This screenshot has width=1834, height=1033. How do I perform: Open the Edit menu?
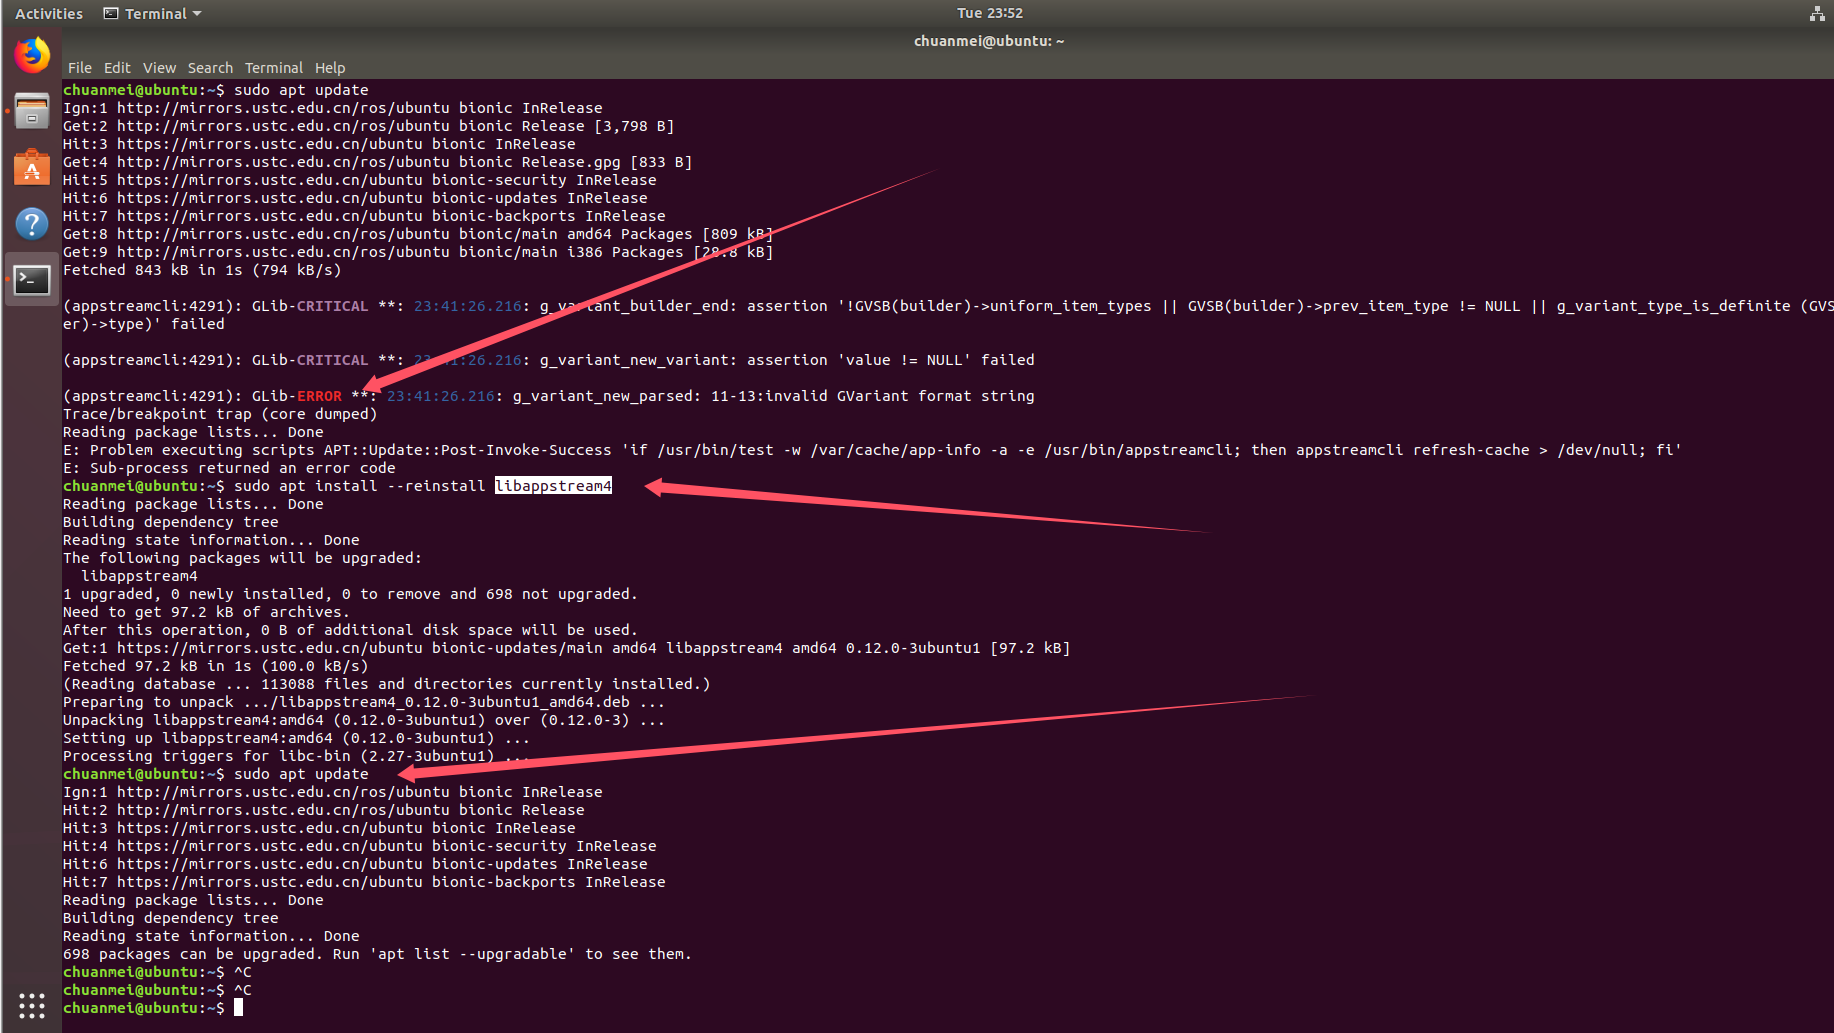click(x=117, y=67)
